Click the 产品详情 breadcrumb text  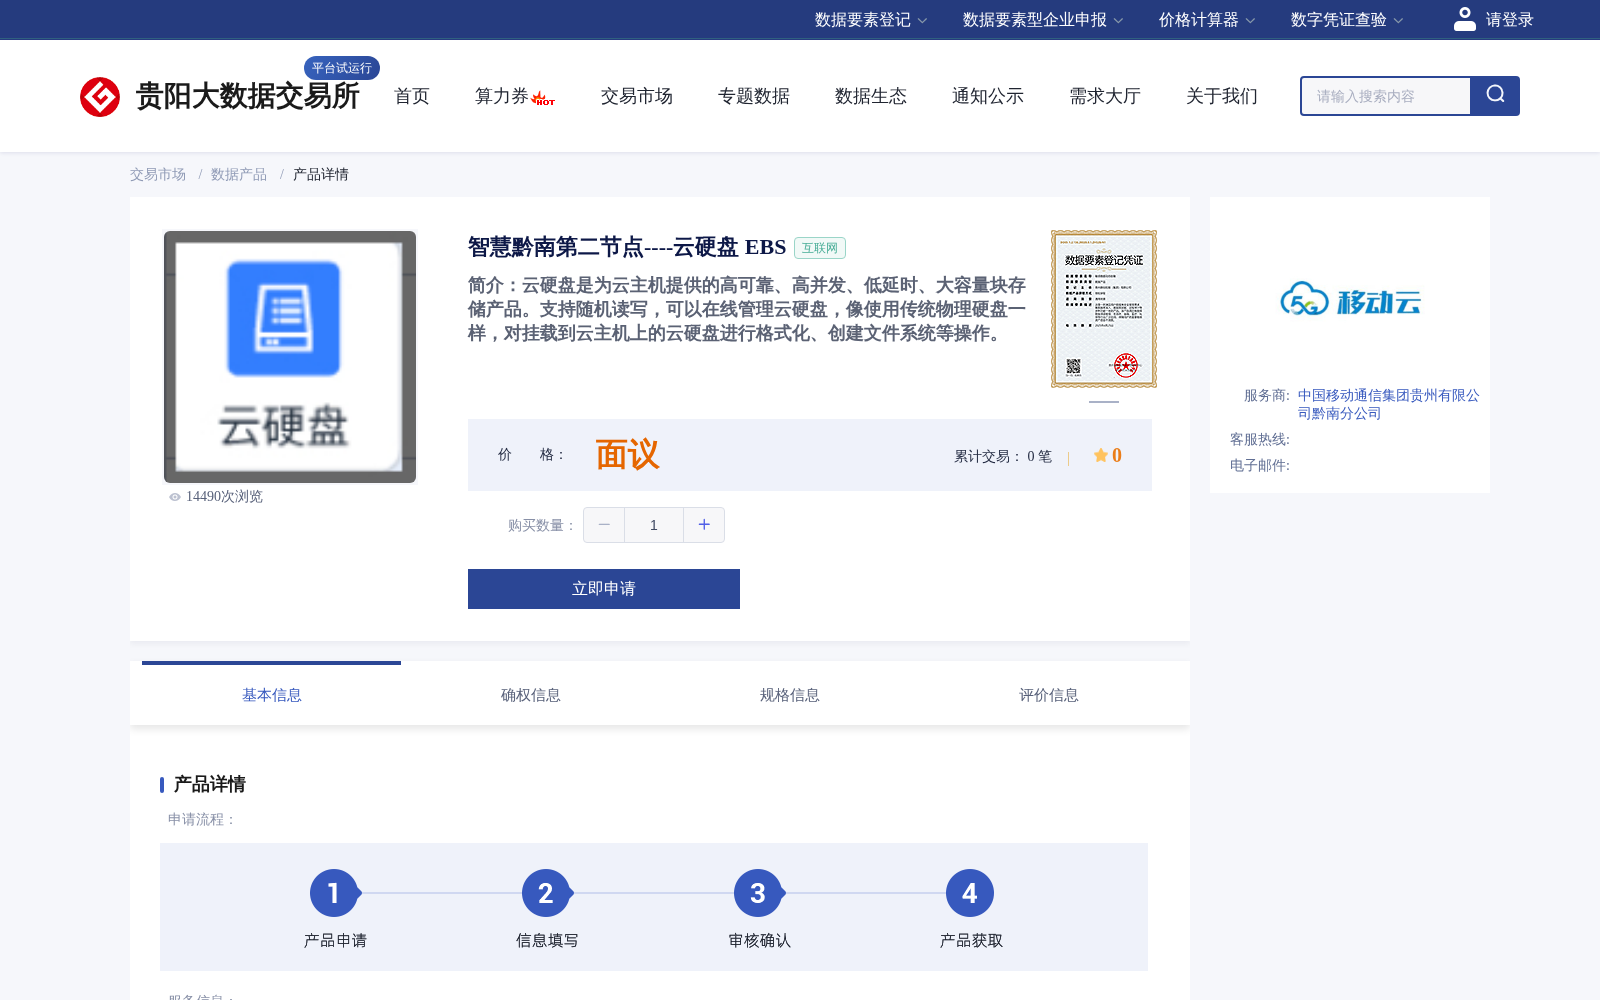click(321, 174)
